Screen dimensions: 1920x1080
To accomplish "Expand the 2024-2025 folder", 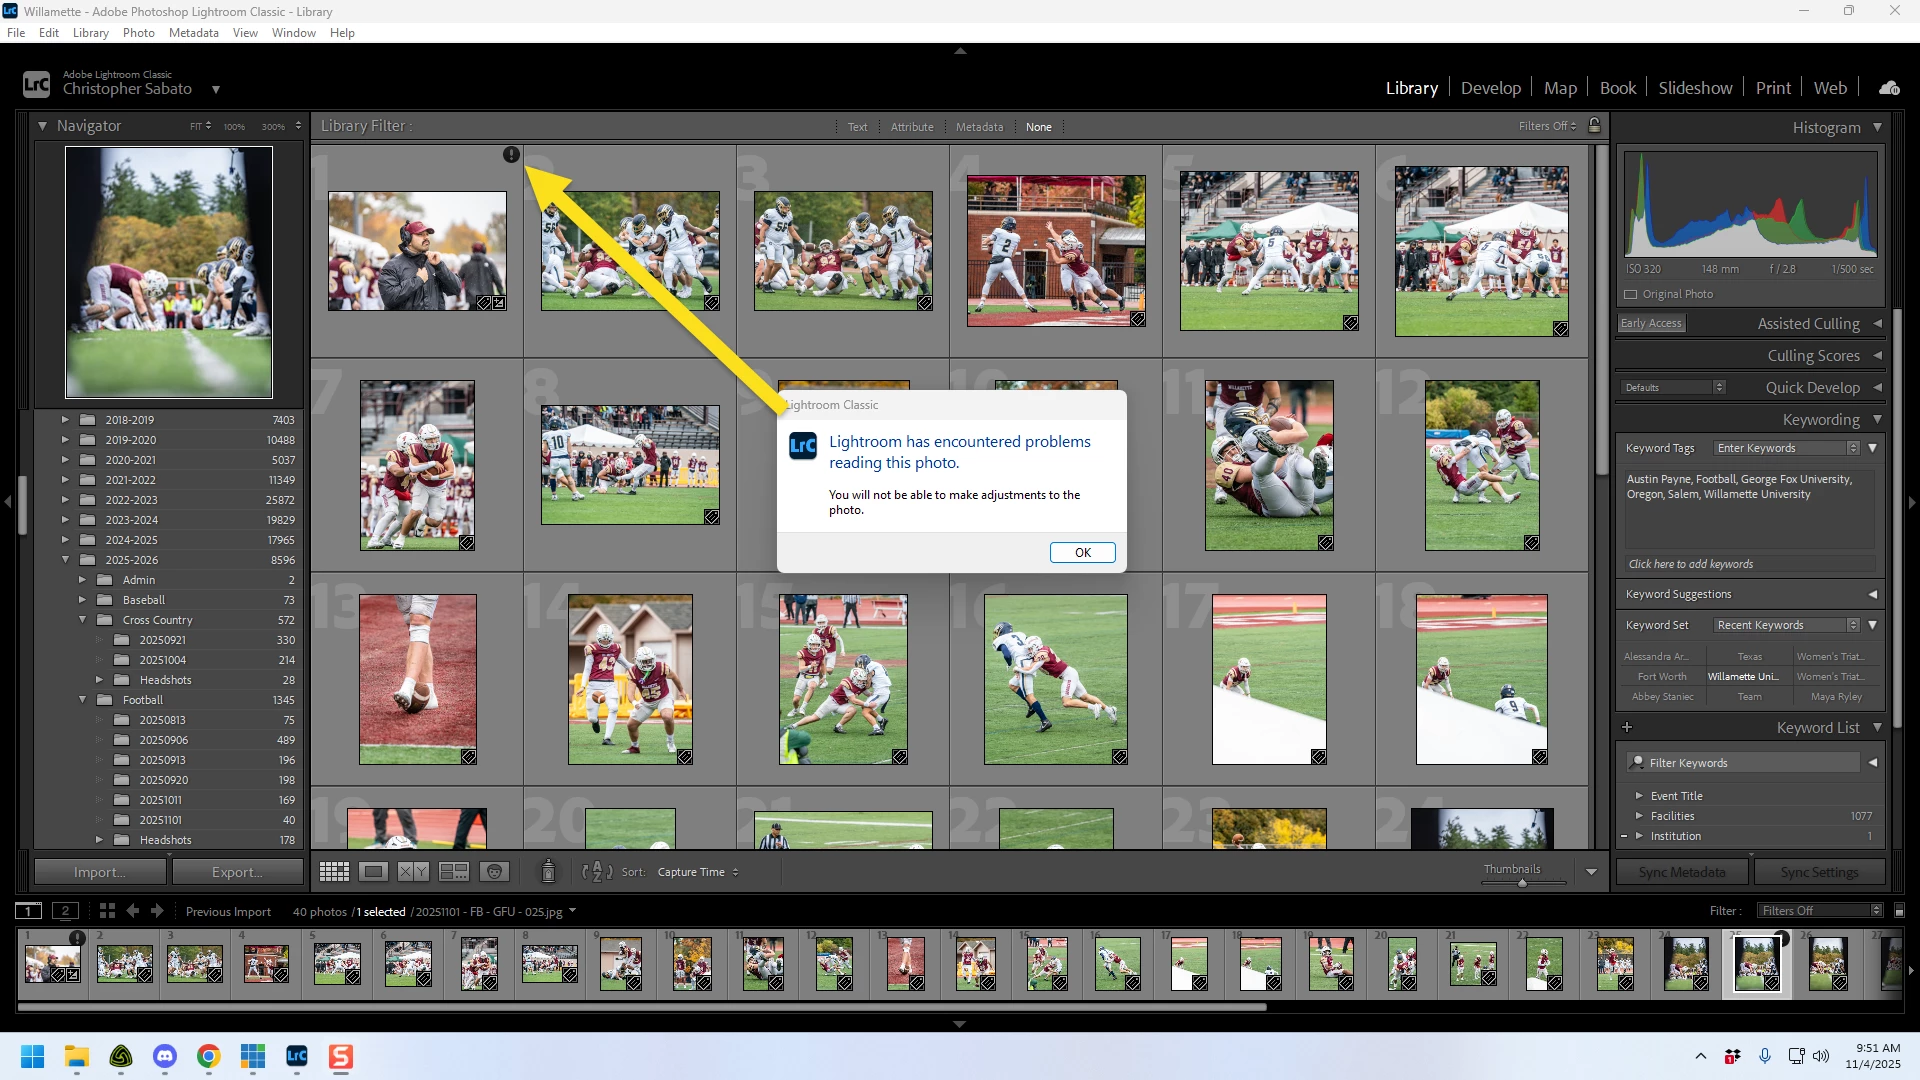I will click(65, 540).
